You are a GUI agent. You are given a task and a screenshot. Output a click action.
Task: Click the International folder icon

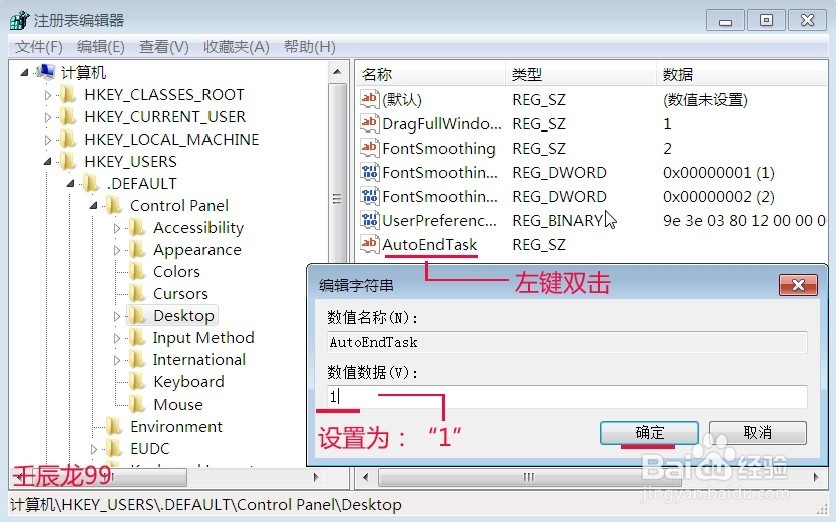137,360
